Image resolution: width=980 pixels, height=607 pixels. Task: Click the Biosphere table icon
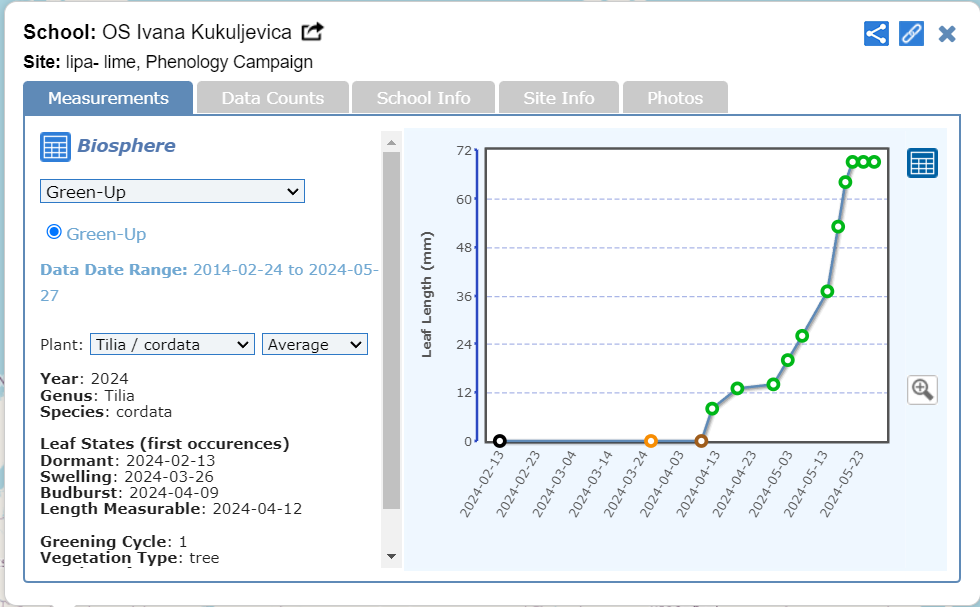pyautogui.click(x=55, y=147)
